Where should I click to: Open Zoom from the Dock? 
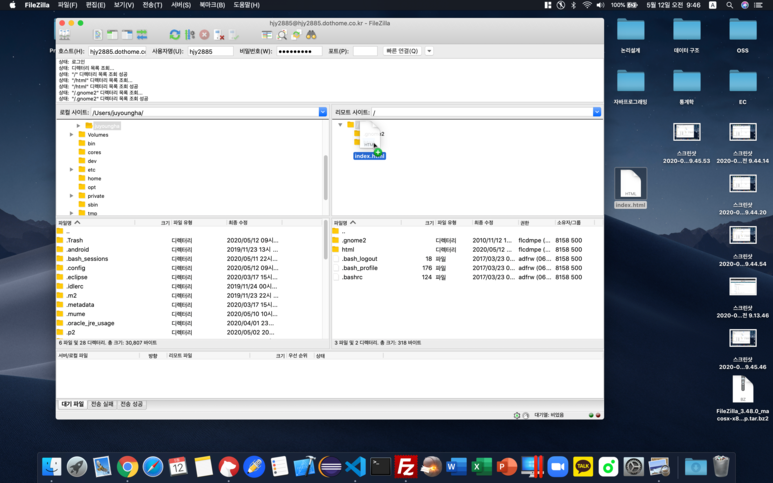(x=558, y=466)
